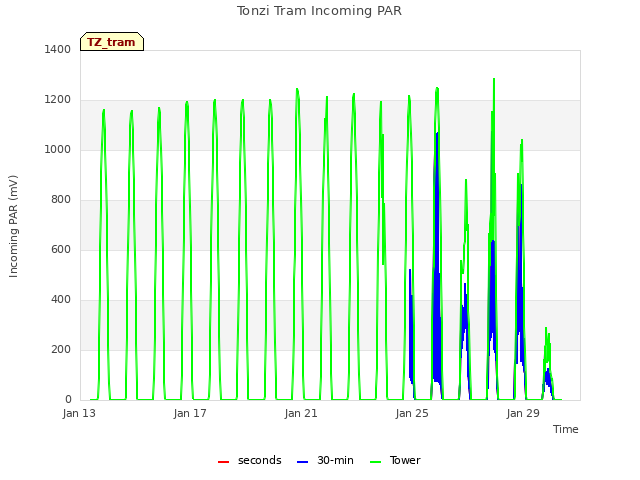Screen dimensions: 640x480
Task: Click the TZ_tram label tag
Action: (x=112, y=42)
